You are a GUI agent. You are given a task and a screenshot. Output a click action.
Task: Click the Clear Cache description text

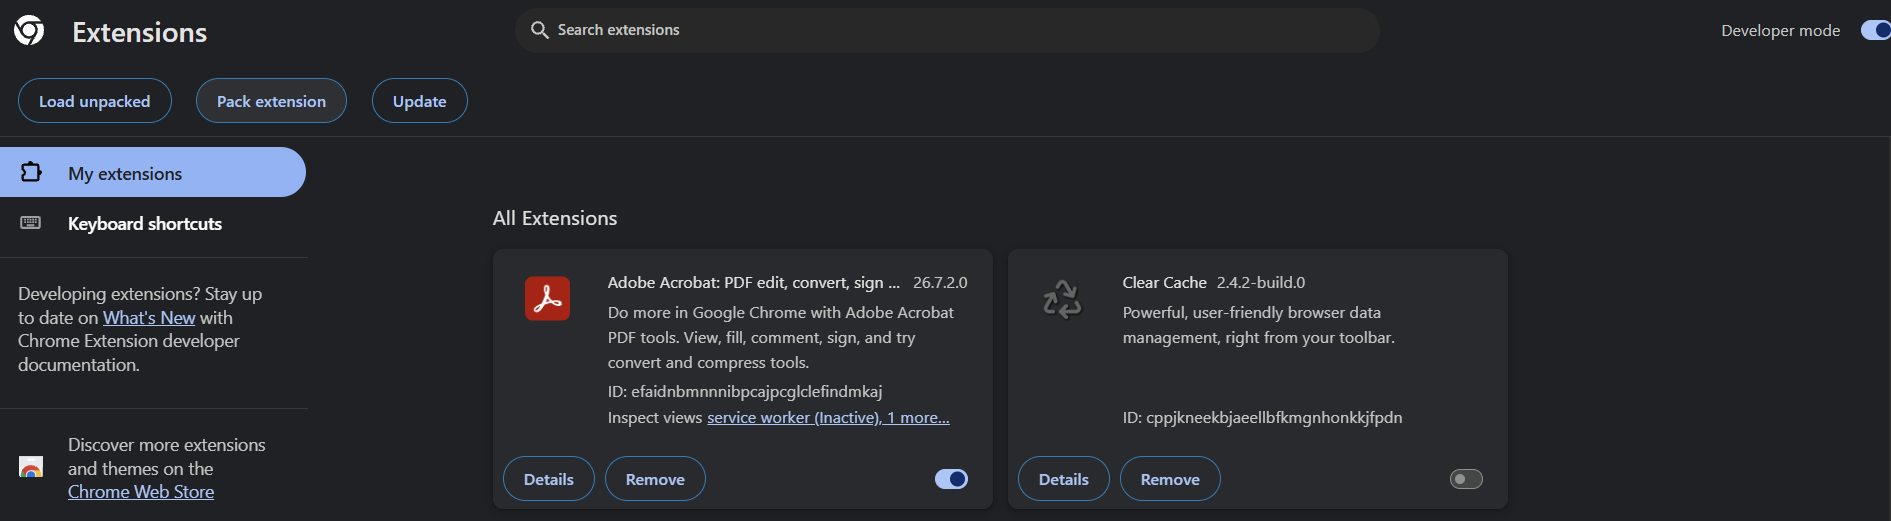tap(1258, 325)
